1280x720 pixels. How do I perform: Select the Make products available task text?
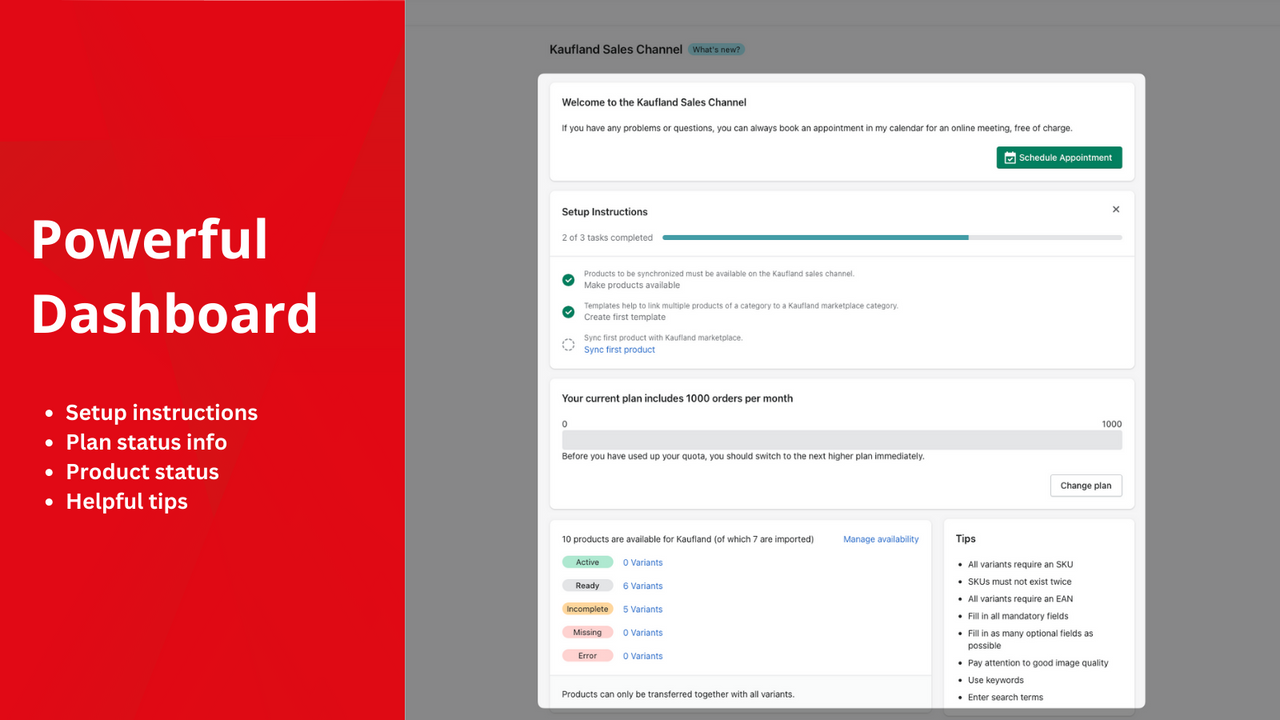click(x=632, y=286)
